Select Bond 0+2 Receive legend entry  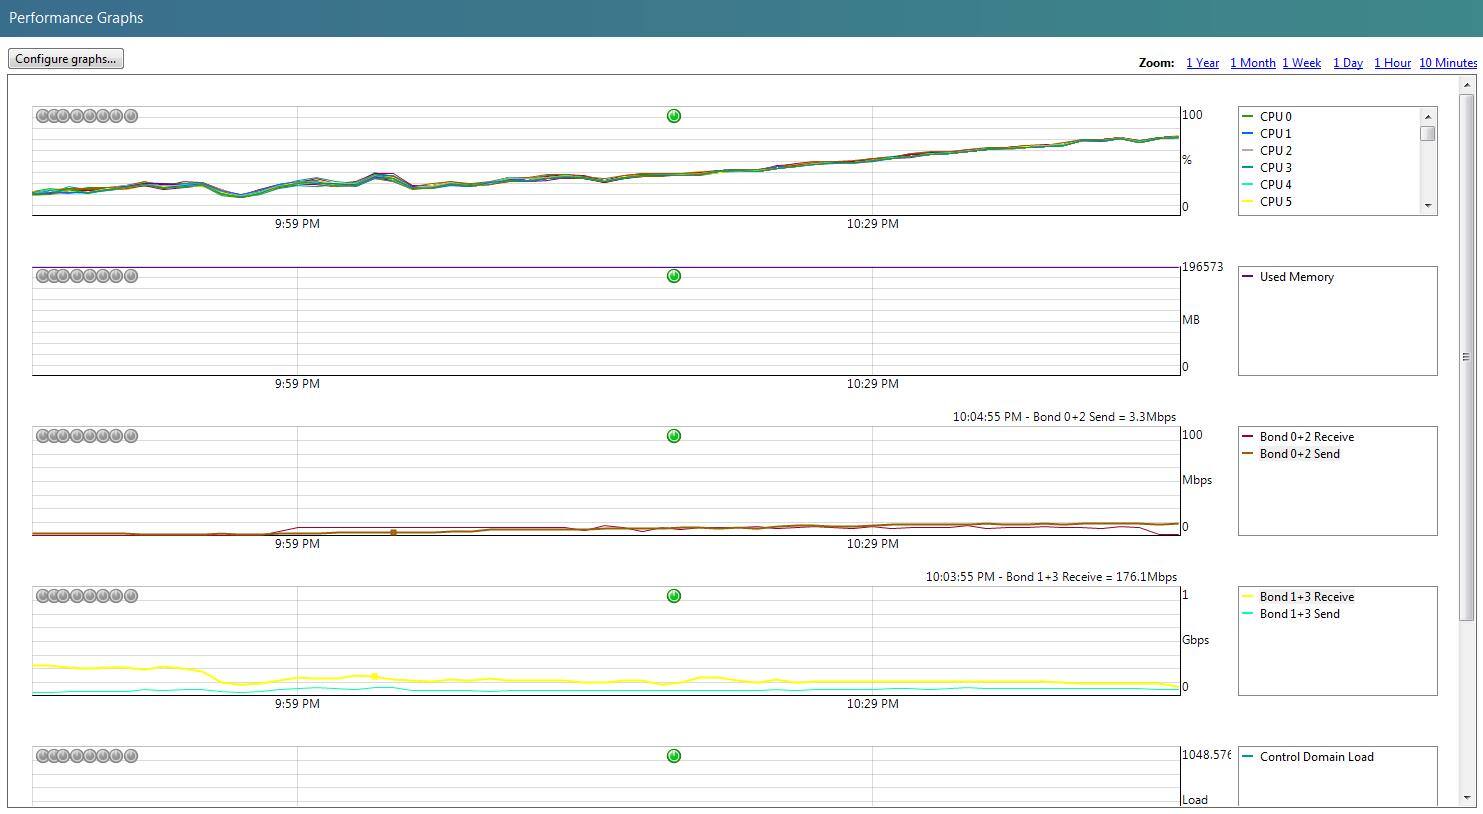[1306, 437]
